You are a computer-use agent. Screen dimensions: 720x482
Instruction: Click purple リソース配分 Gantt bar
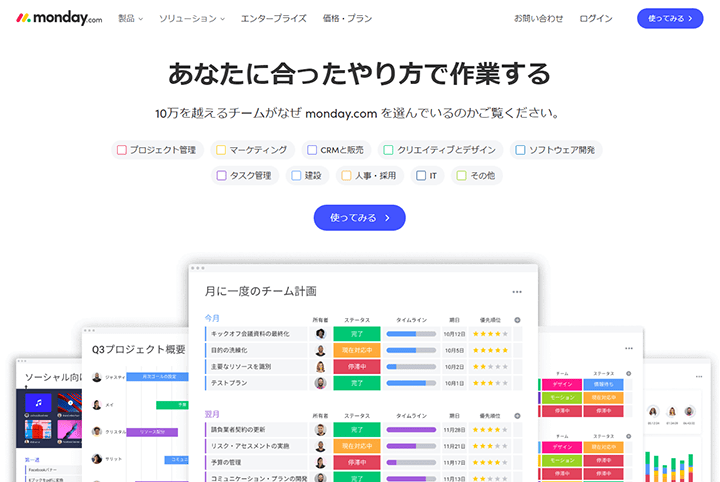click(x=152, y=432)
